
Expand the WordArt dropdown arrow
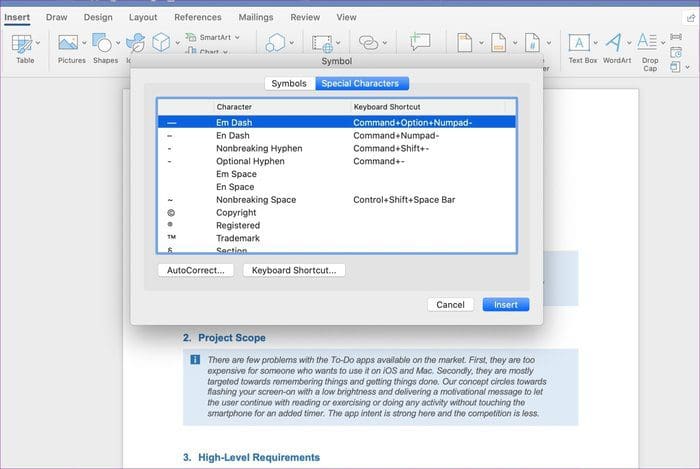pyautogui.click(x=629, y=43)
